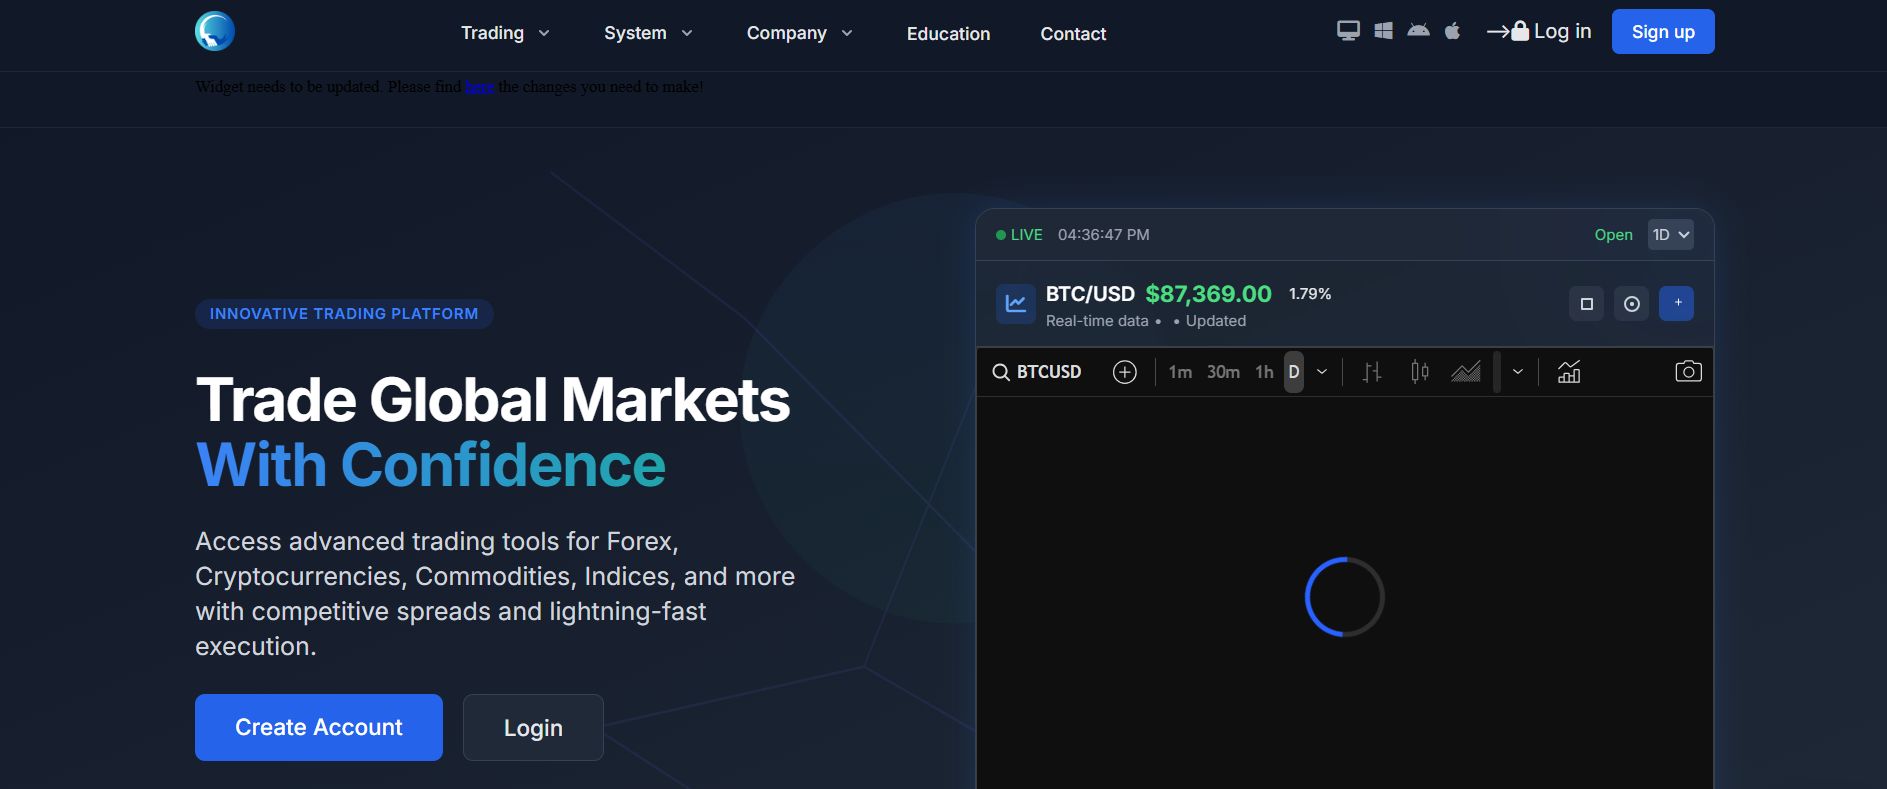This screenshot has height=789, width=1887.
Task: Toggle the 1h timeframe
Action: click(1264, 372)
